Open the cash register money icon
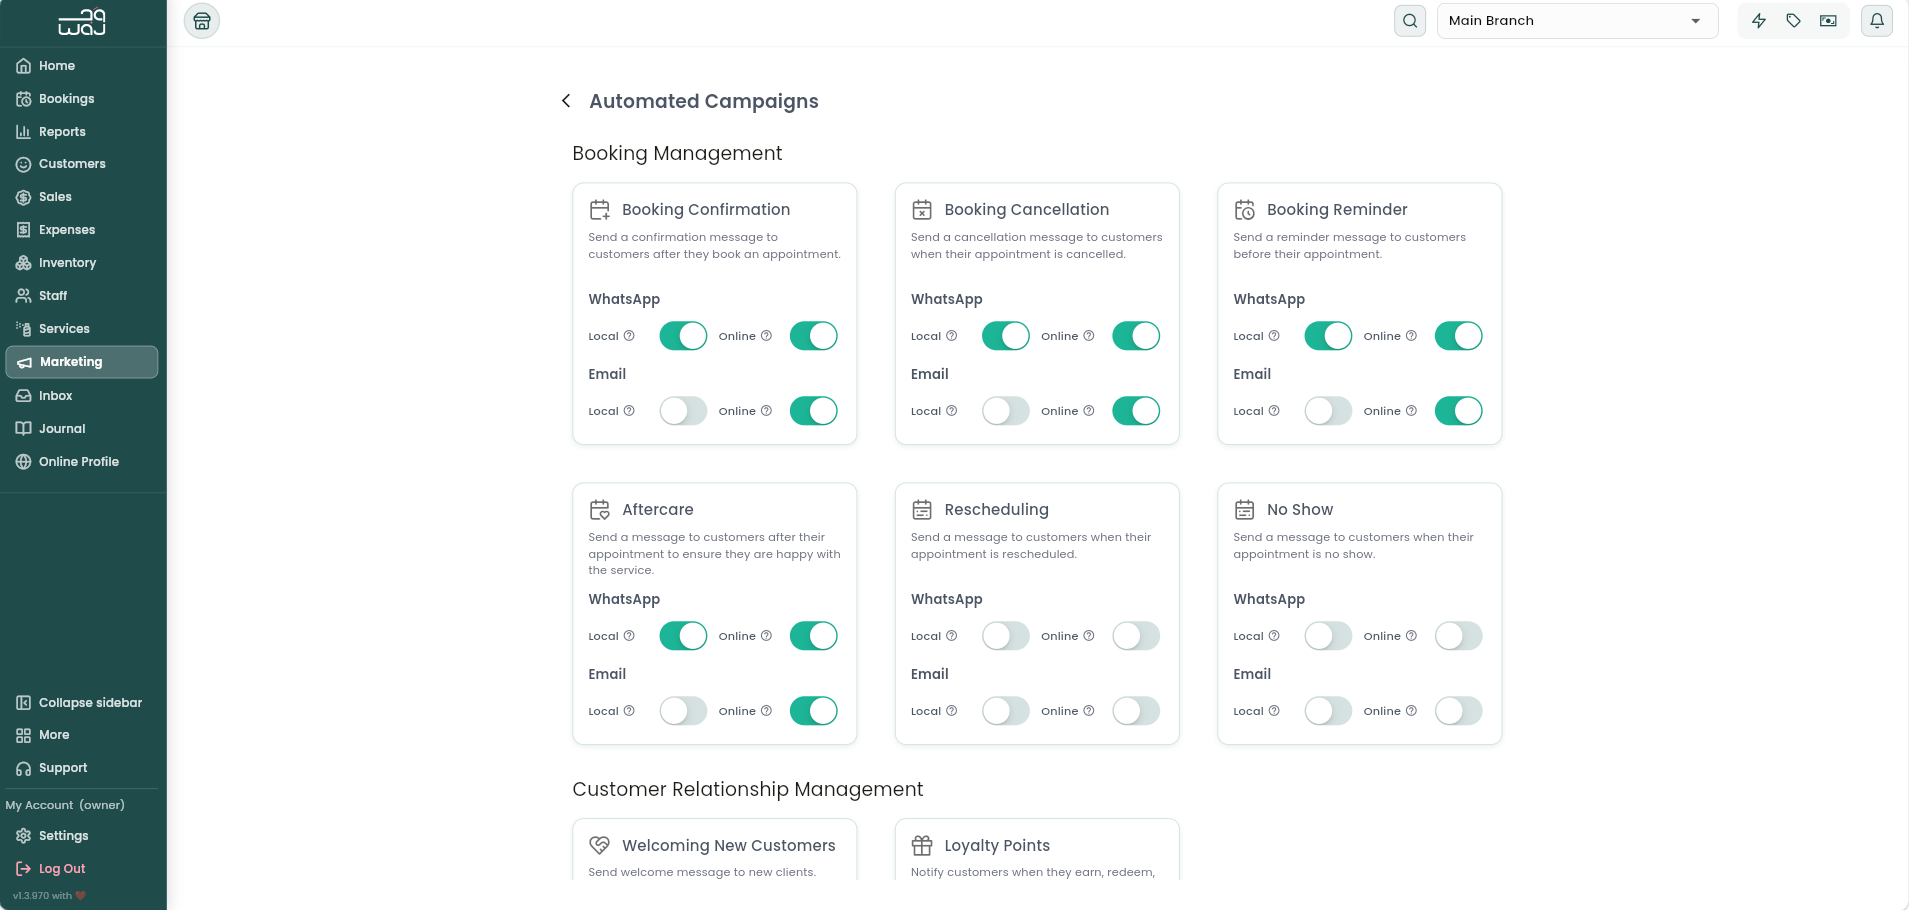This screenshot has width=1911, height=910. (x=1828, y=21)
